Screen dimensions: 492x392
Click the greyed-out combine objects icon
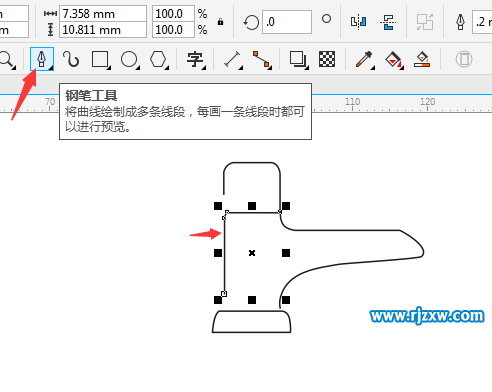(x=425, y=22)
